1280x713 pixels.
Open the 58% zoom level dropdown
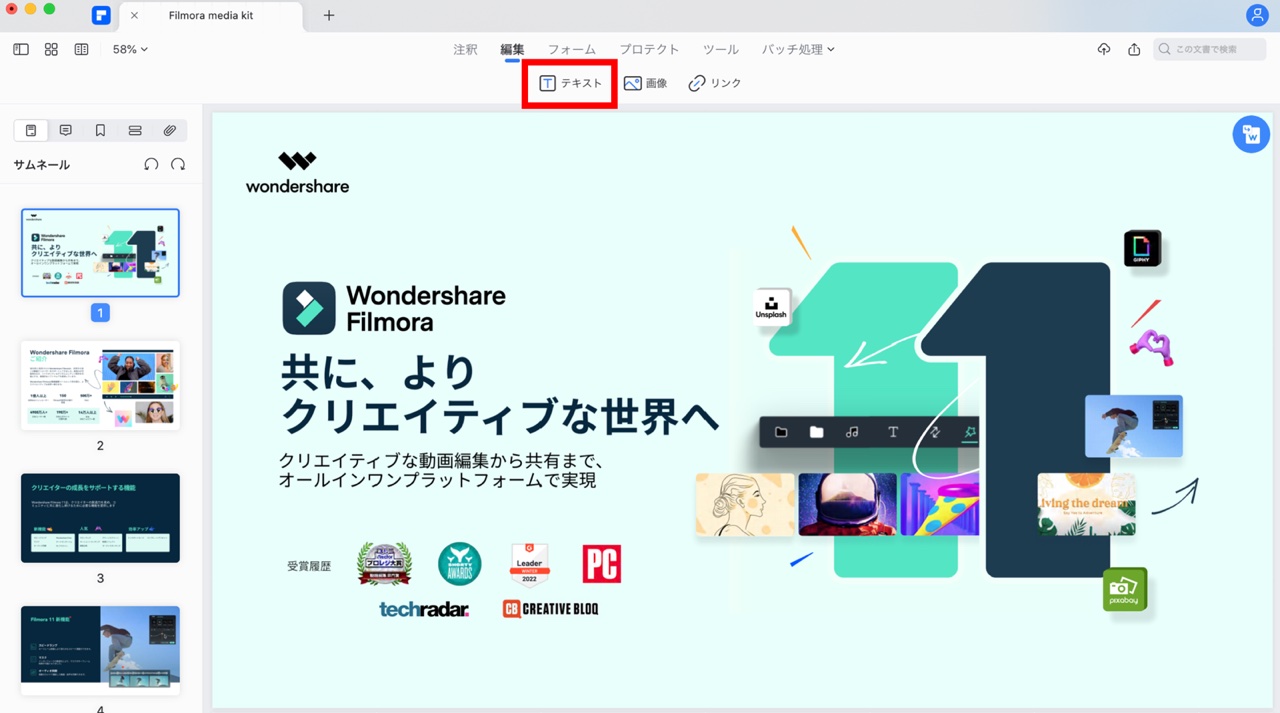130,49
